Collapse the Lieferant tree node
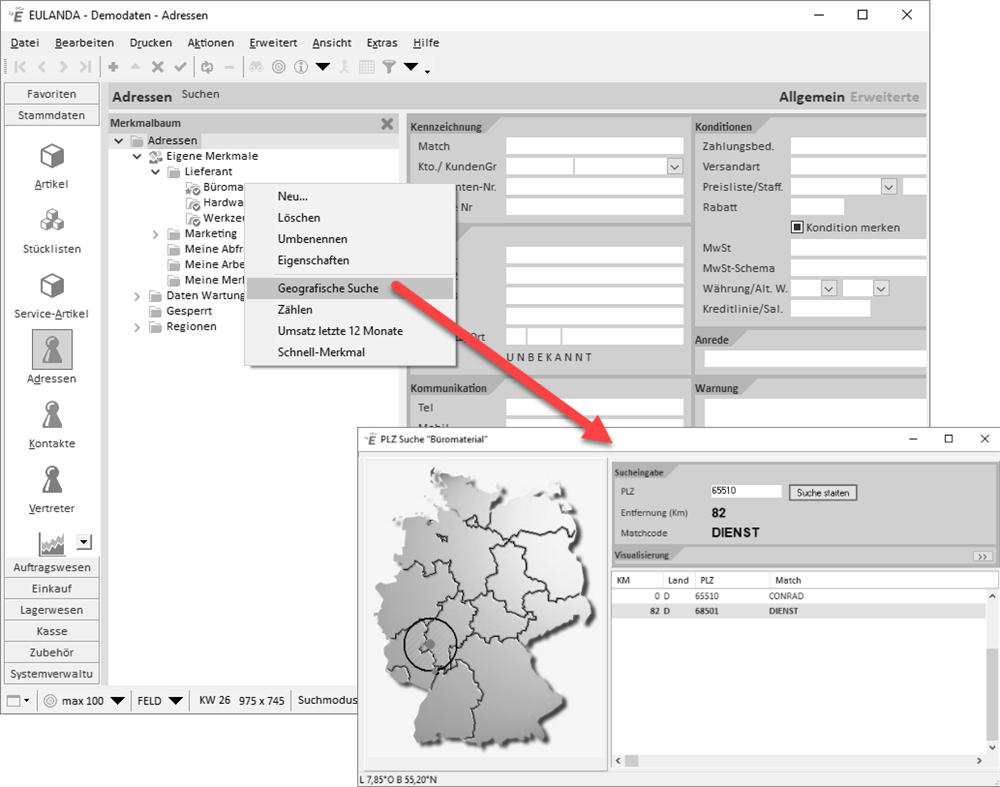This screenshot has height=787, width=1000. click(x=156, y=172)
